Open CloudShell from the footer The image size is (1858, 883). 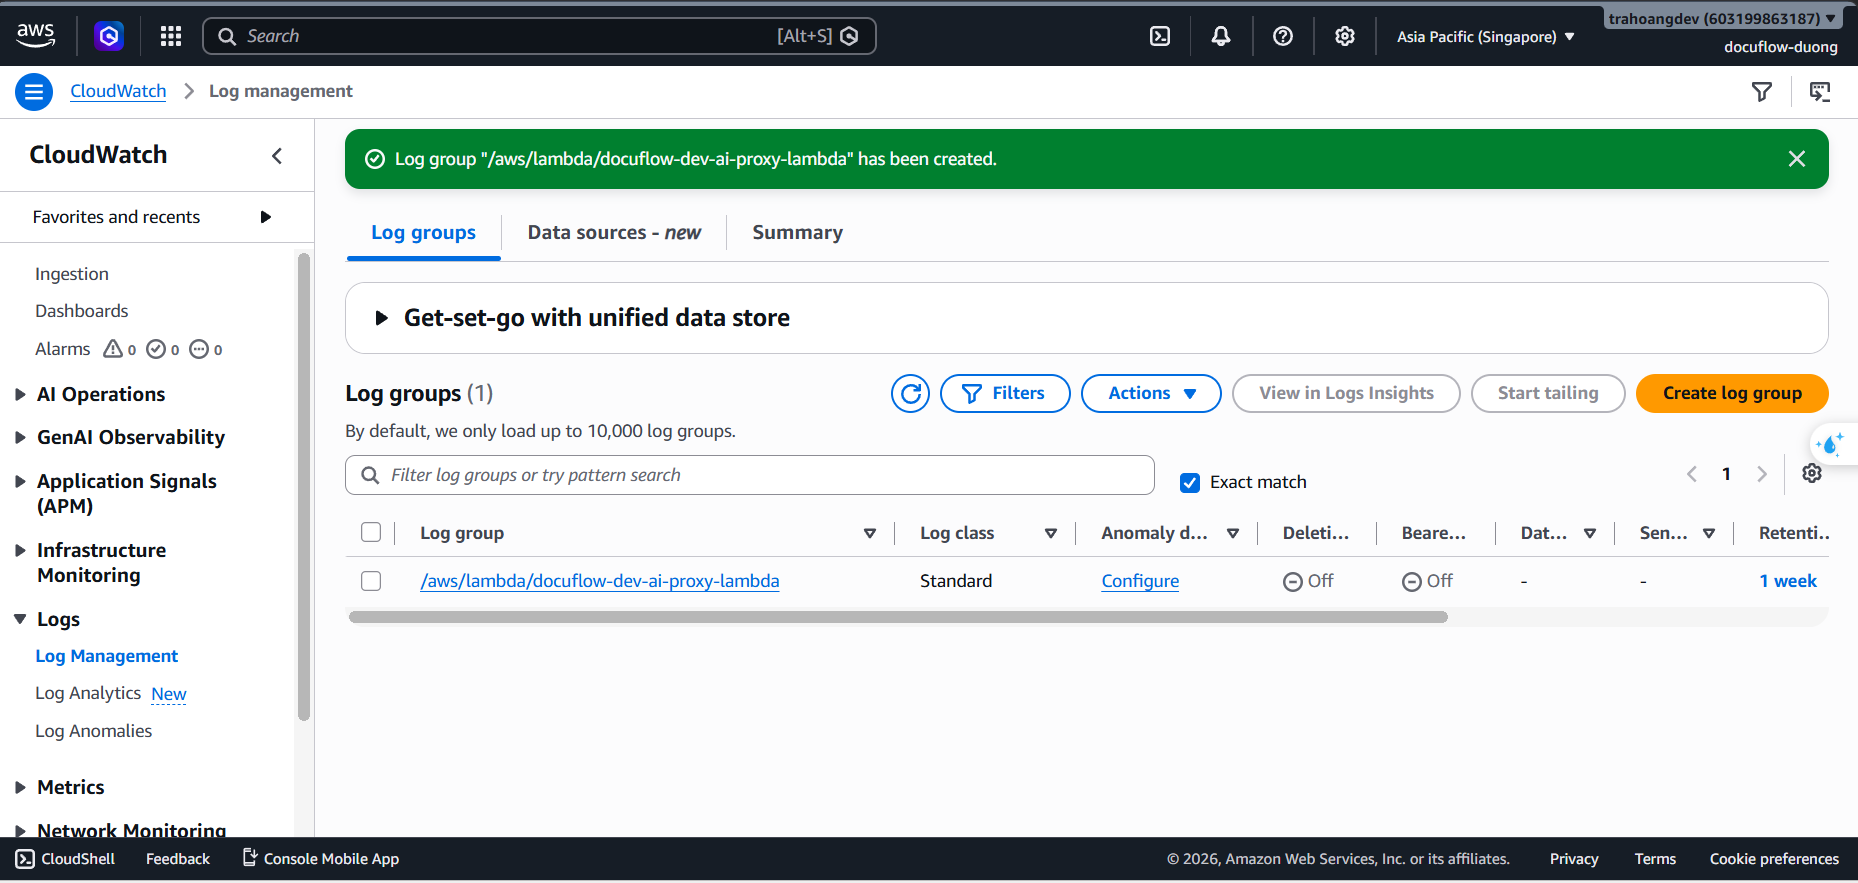click(x=66, y=859)
